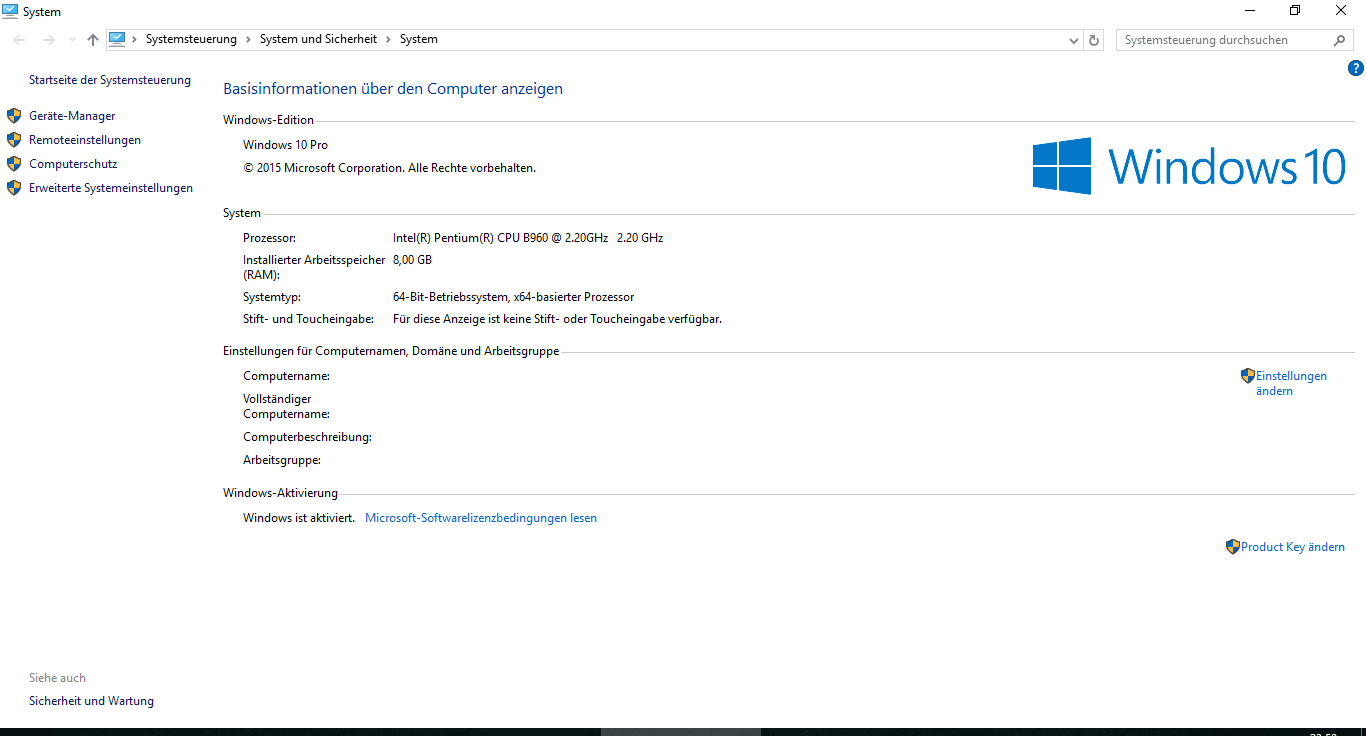Click the shield icon beside Computerschutz
This screenshot has width=1366, height=736.
[14, 164]
